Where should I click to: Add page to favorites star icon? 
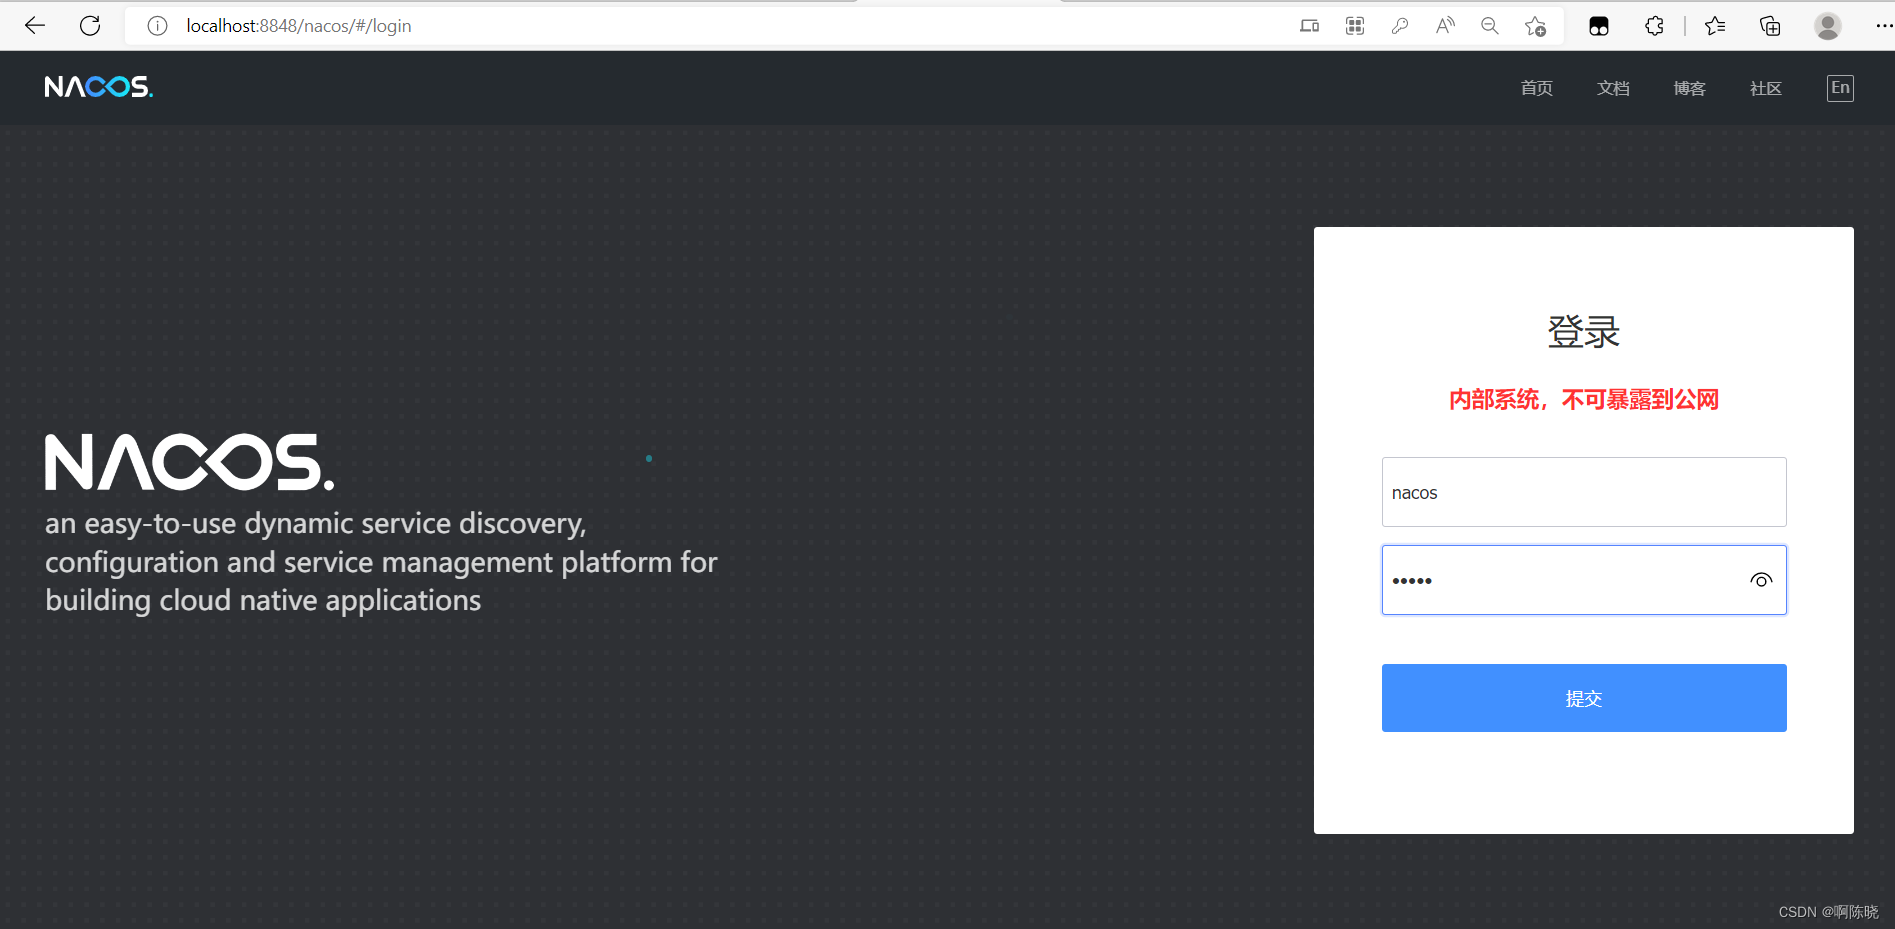coord(1535,26)
